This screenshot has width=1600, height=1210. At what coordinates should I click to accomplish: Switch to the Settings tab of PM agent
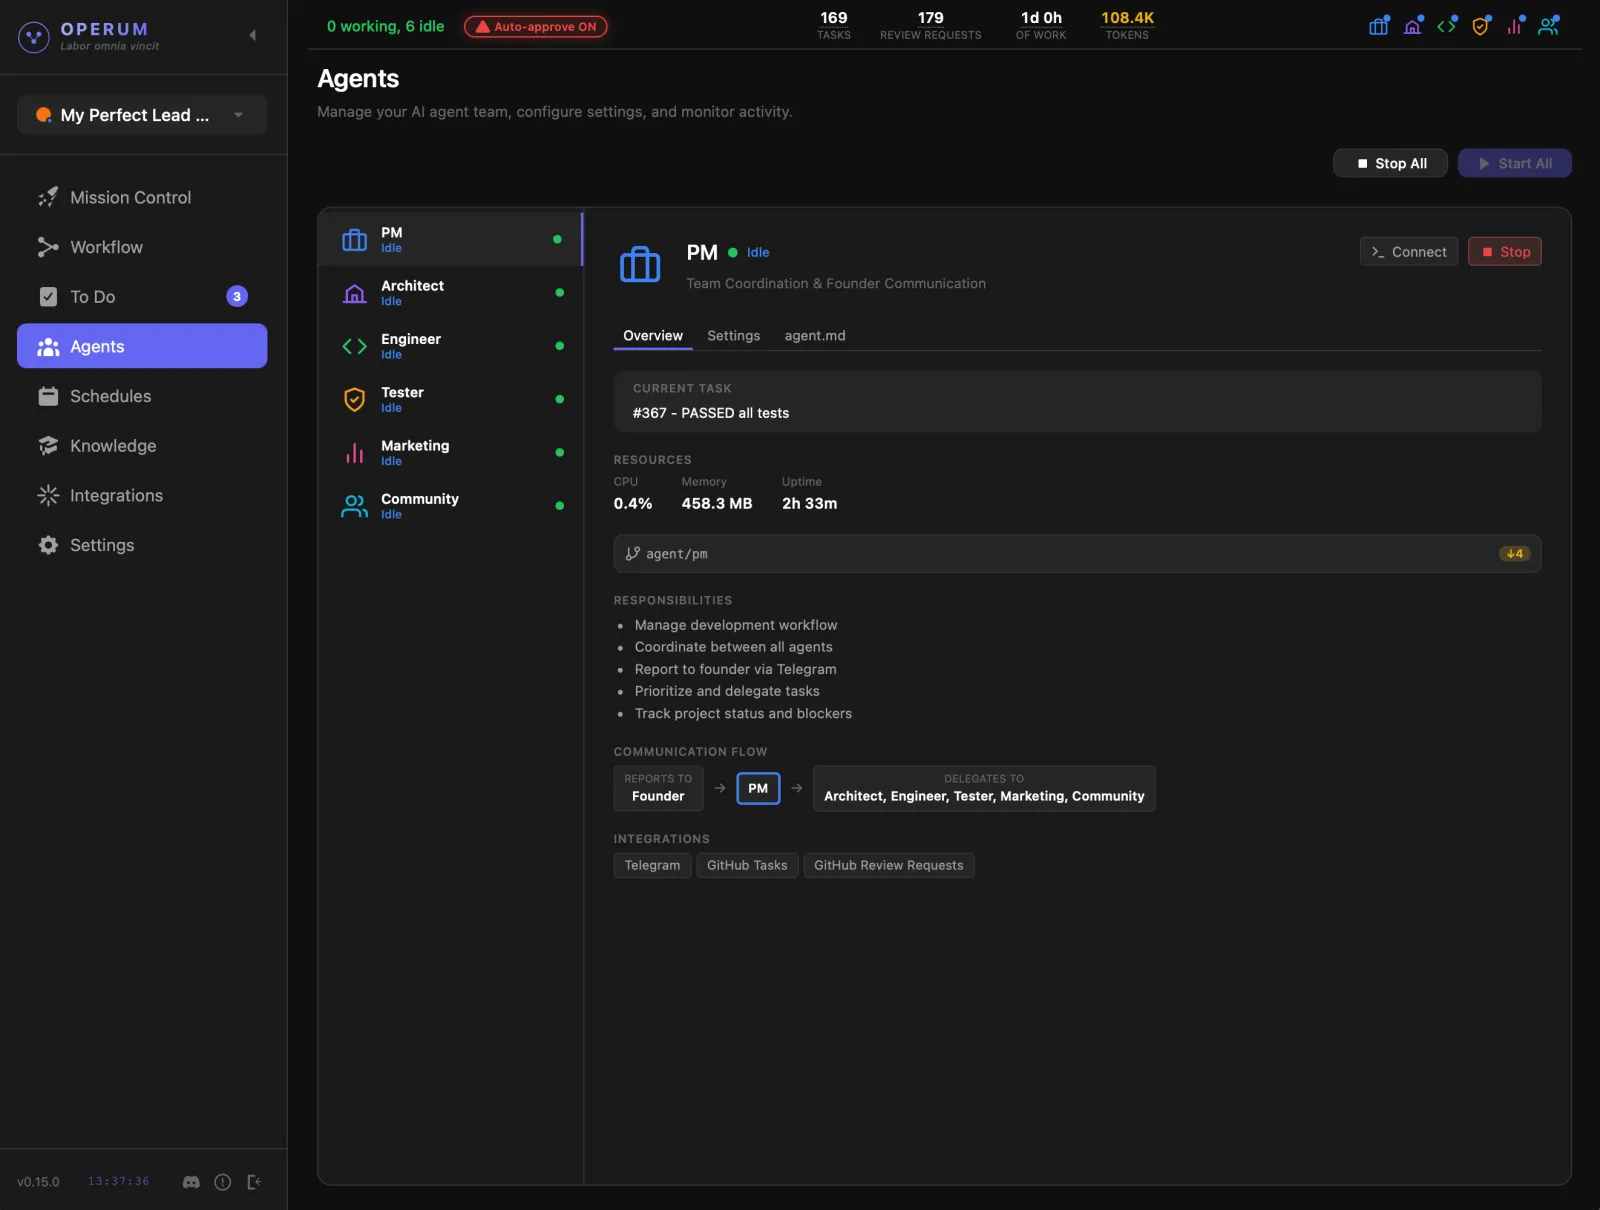pyautogui.click(x=733, y=336)
